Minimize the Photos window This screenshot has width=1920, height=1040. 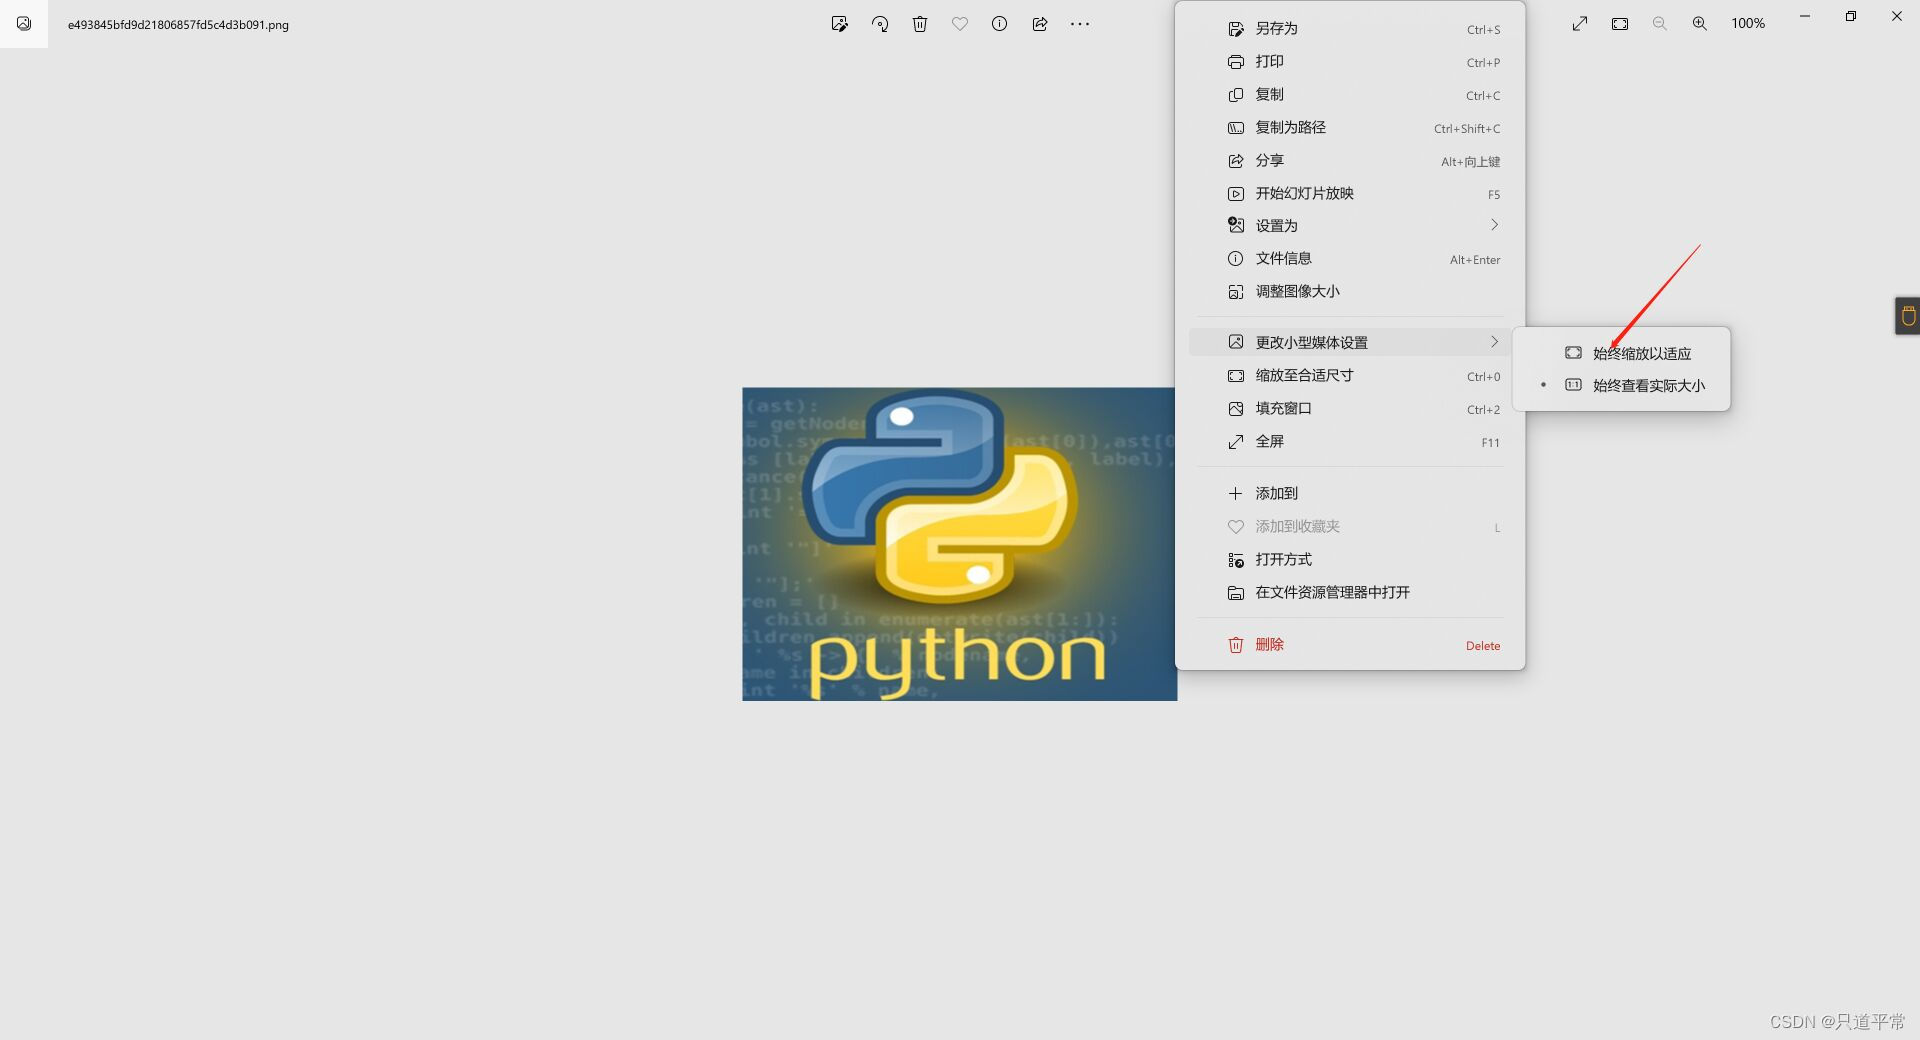coord(1805,16)
